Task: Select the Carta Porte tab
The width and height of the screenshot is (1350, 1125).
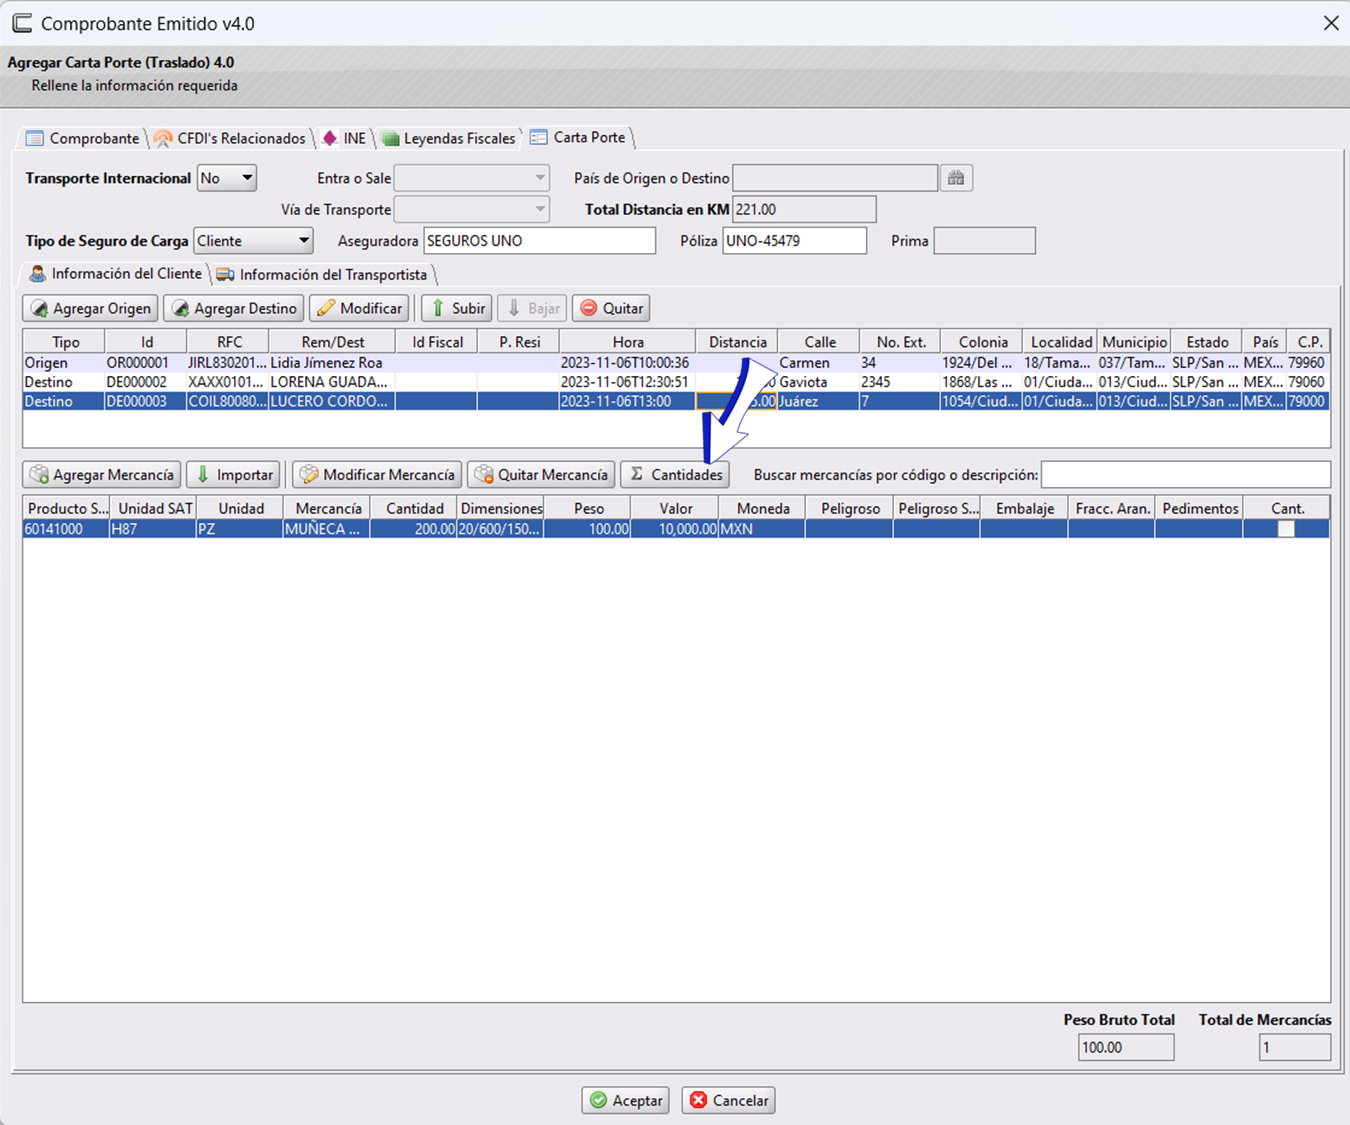Action: click(579, 138)
